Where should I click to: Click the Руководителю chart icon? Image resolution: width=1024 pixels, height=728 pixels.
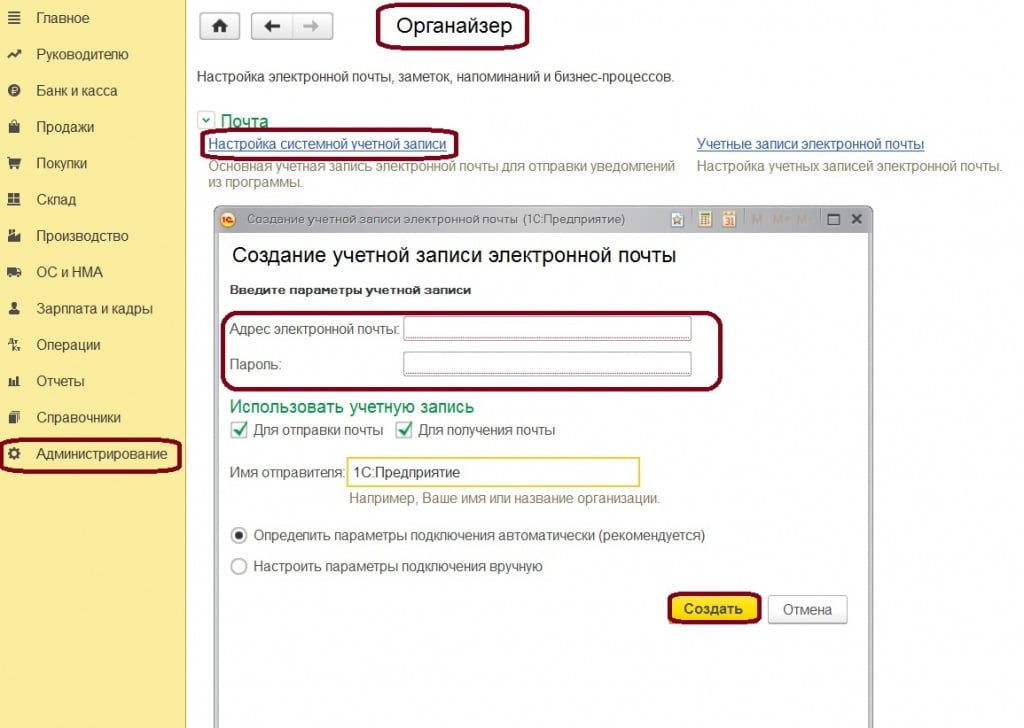coord(14,54)
